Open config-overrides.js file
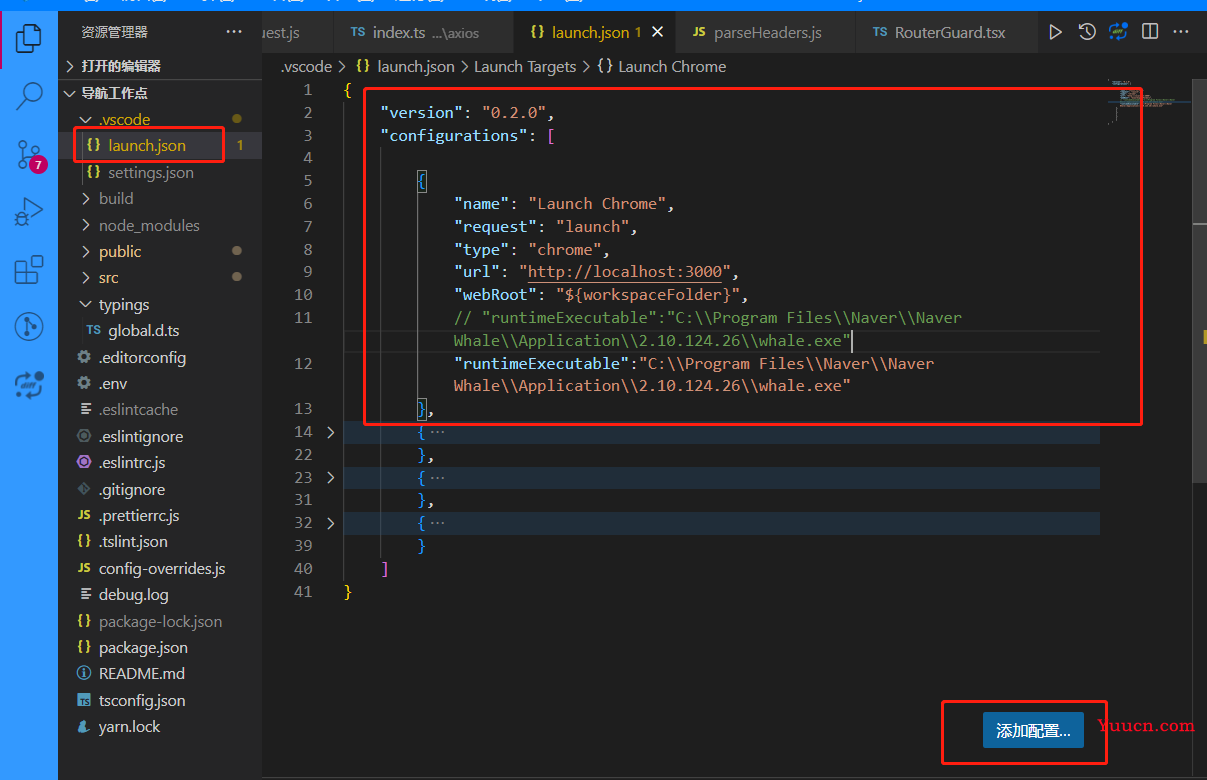 161,568
